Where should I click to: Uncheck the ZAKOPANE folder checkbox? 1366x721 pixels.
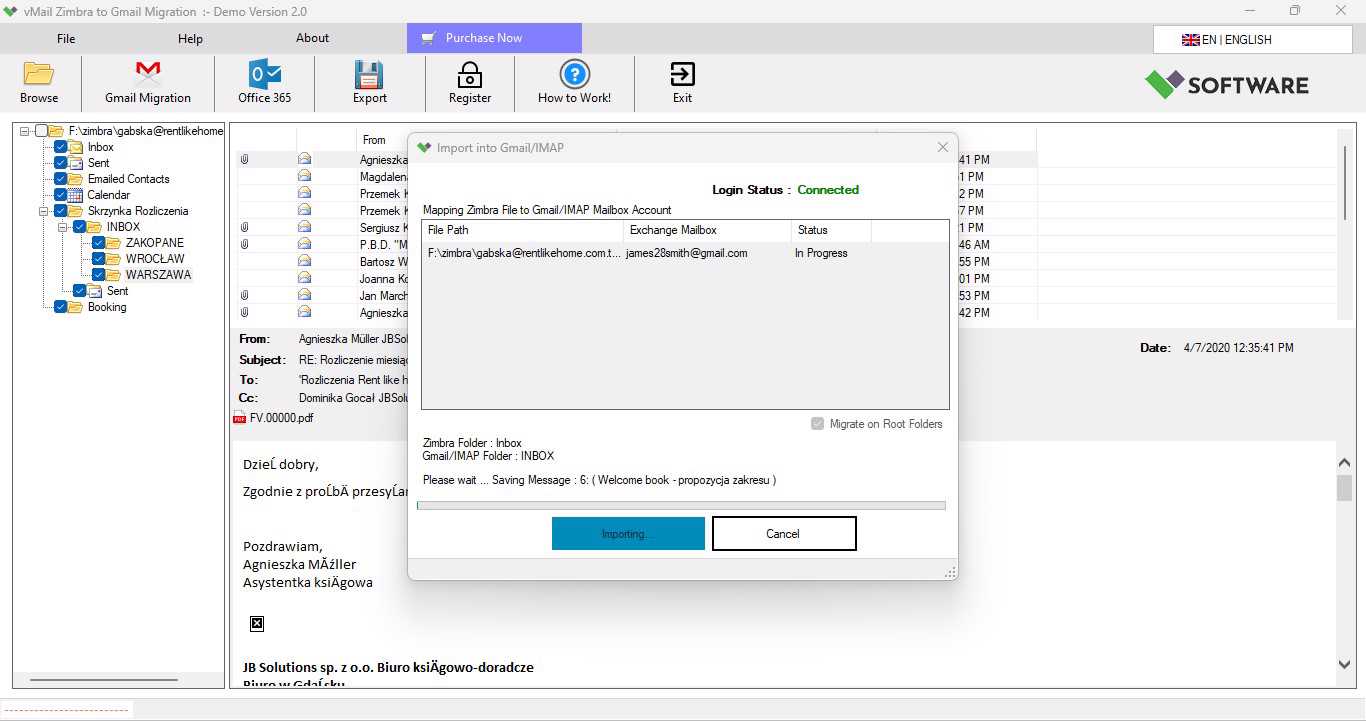coord(99,243)
